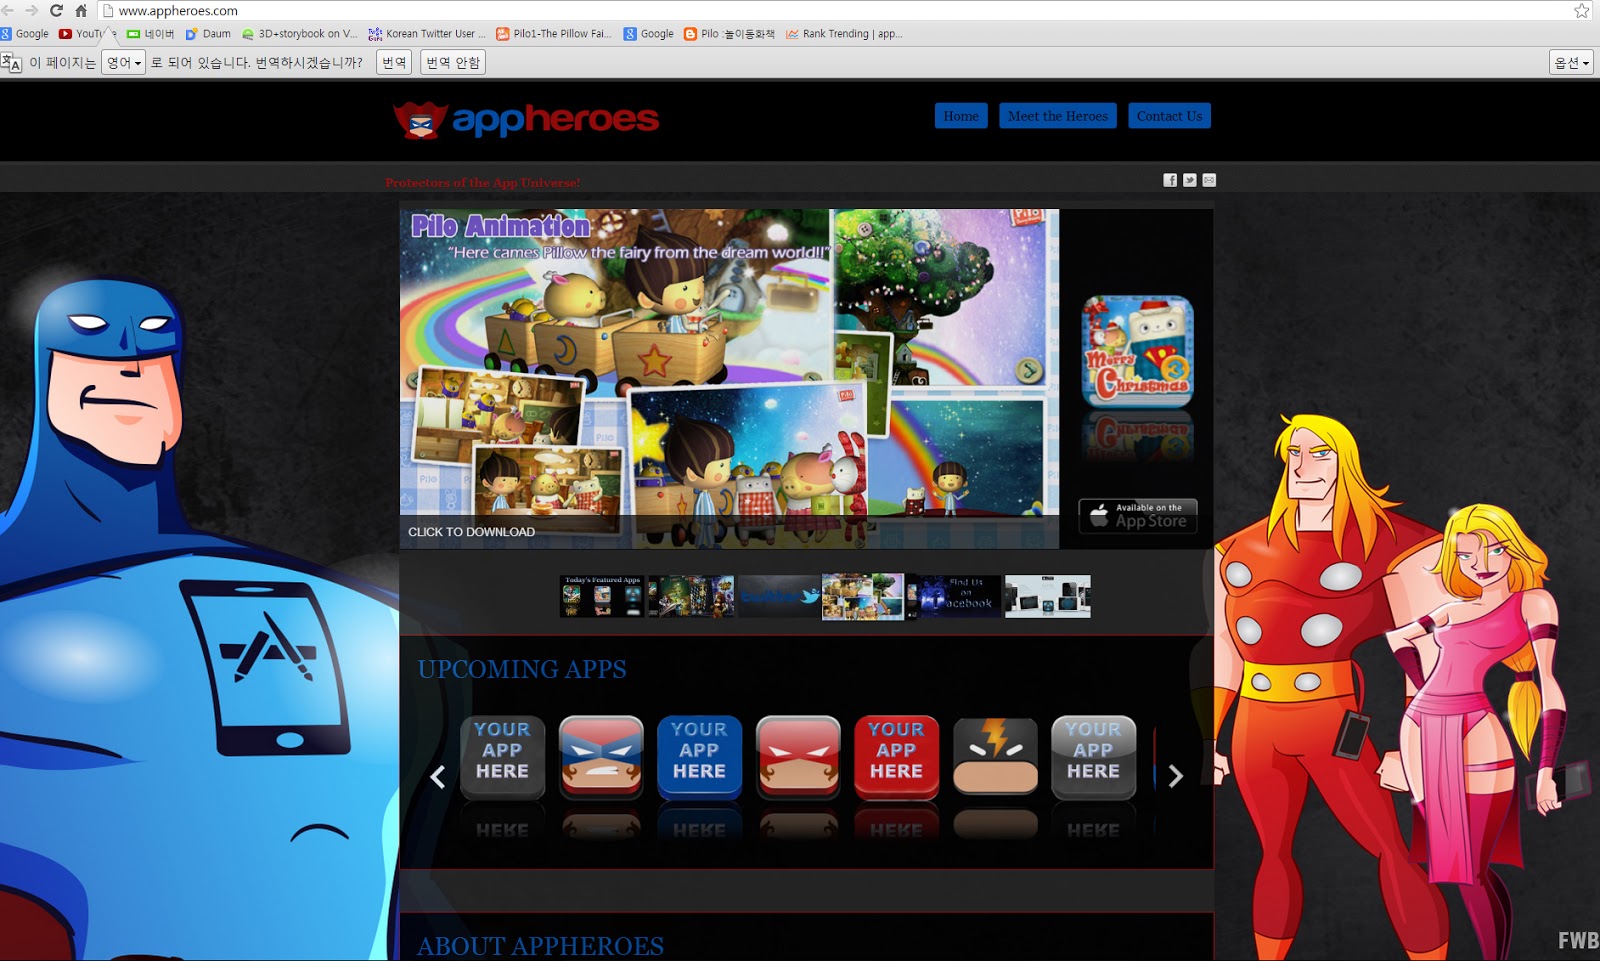The width and height of the screenshot is (1600, 961).
Task: Click the gray Your App Here icon beside the previous arrow
Action: point(502,757)
